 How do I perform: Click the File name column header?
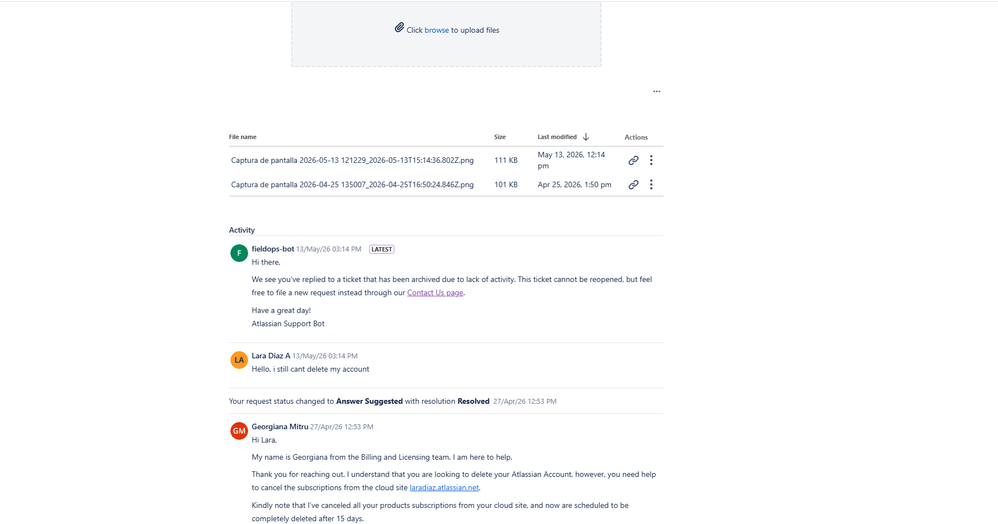click(242, 137)
